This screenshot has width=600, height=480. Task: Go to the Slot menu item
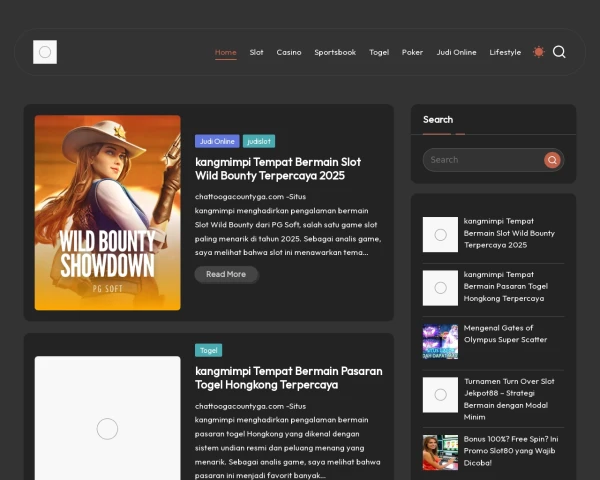coord(257,52)
